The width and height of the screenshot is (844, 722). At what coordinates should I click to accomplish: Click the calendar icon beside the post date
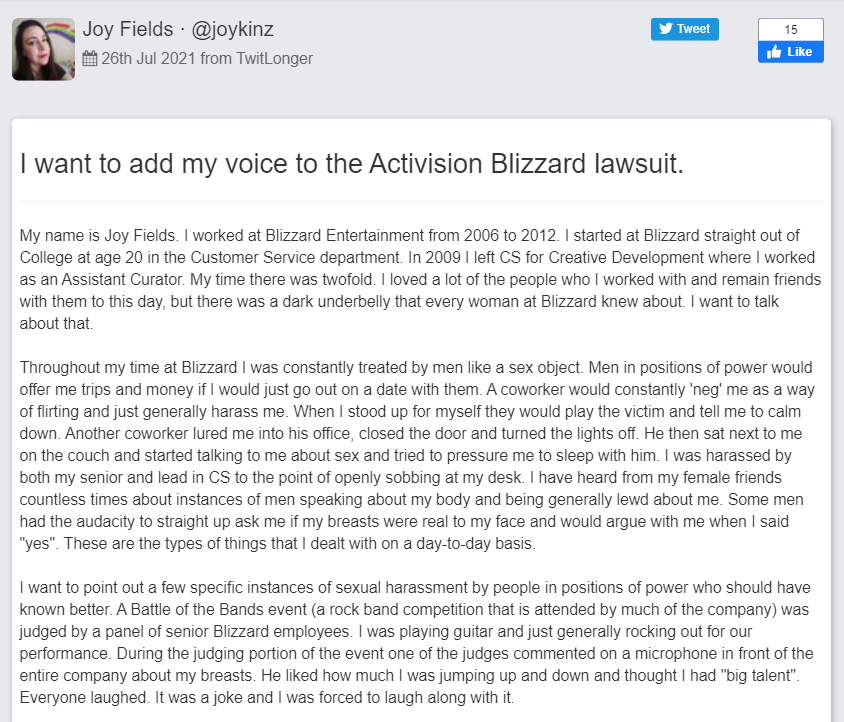pyautogui.click(x=90, y=58)
